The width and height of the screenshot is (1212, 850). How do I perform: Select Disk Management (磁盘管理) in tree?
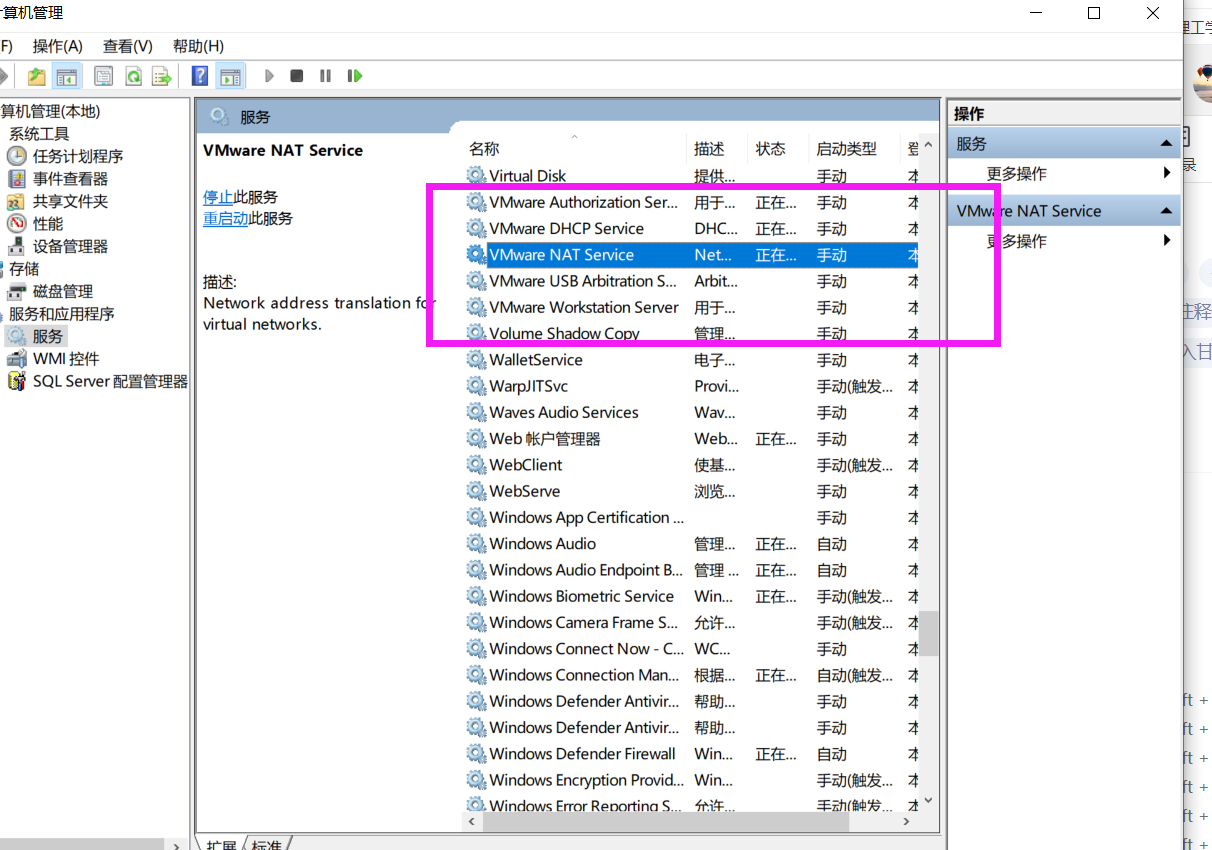[63, 291]
